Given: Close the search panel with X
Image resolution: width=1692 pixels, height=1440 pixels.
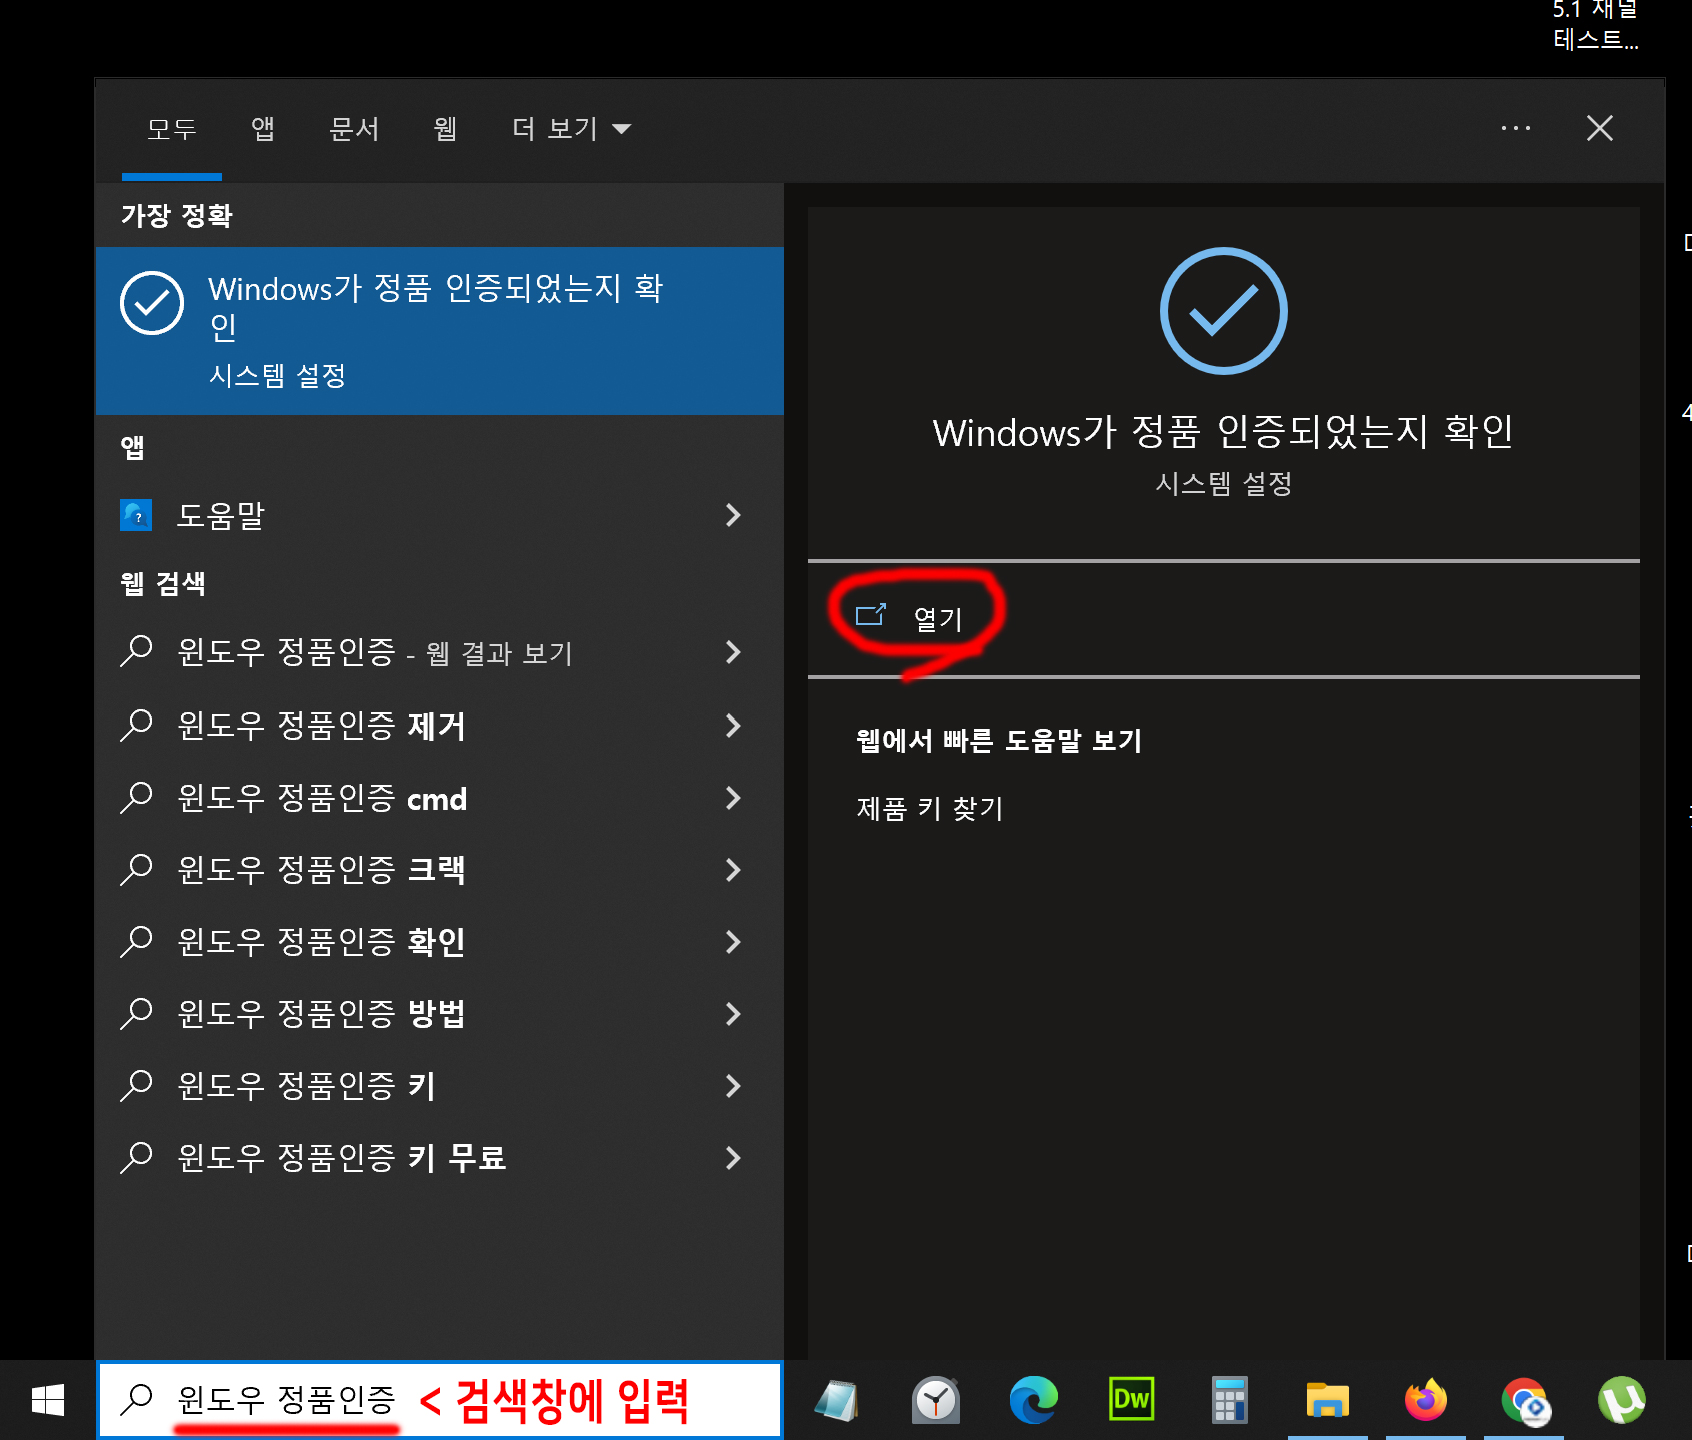Looking at the screenshot, I should [x=1600, y=128].
